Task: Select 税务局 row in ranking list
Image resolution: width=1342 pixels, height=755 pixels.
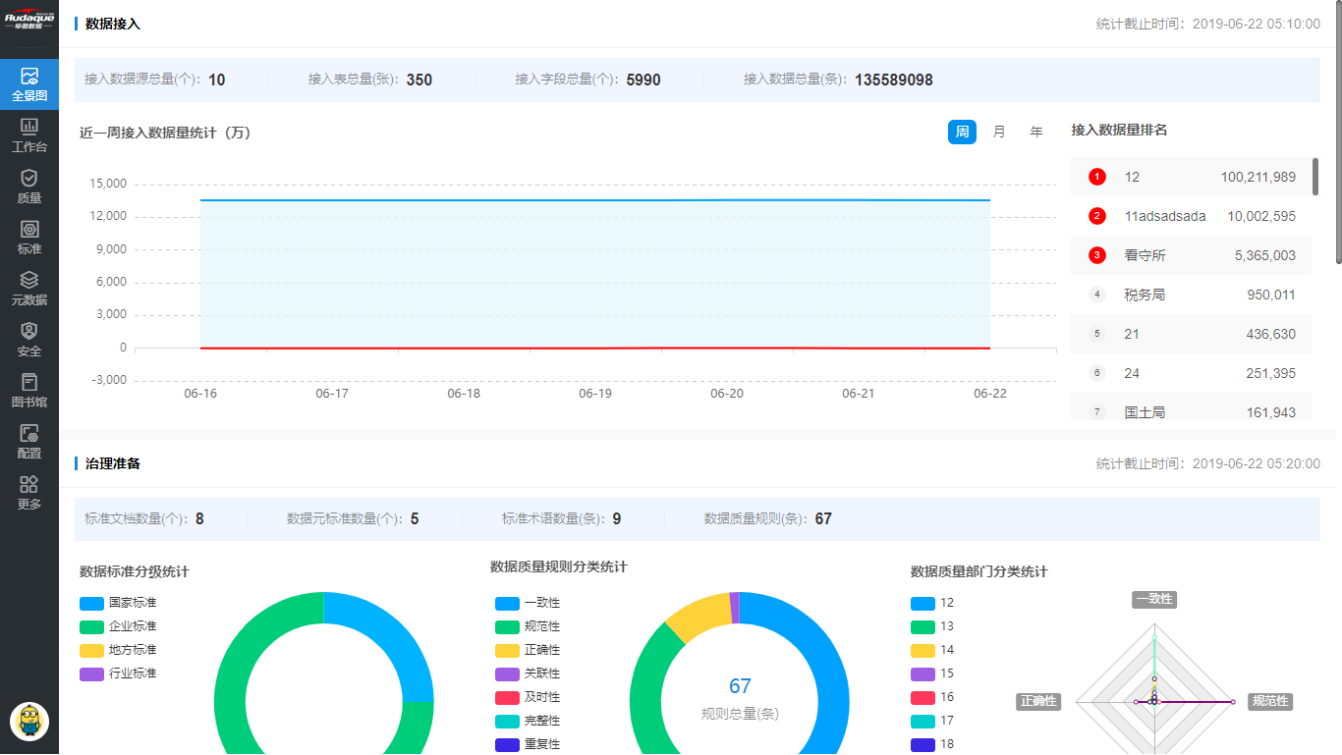Action: (x=1191, y=295)
